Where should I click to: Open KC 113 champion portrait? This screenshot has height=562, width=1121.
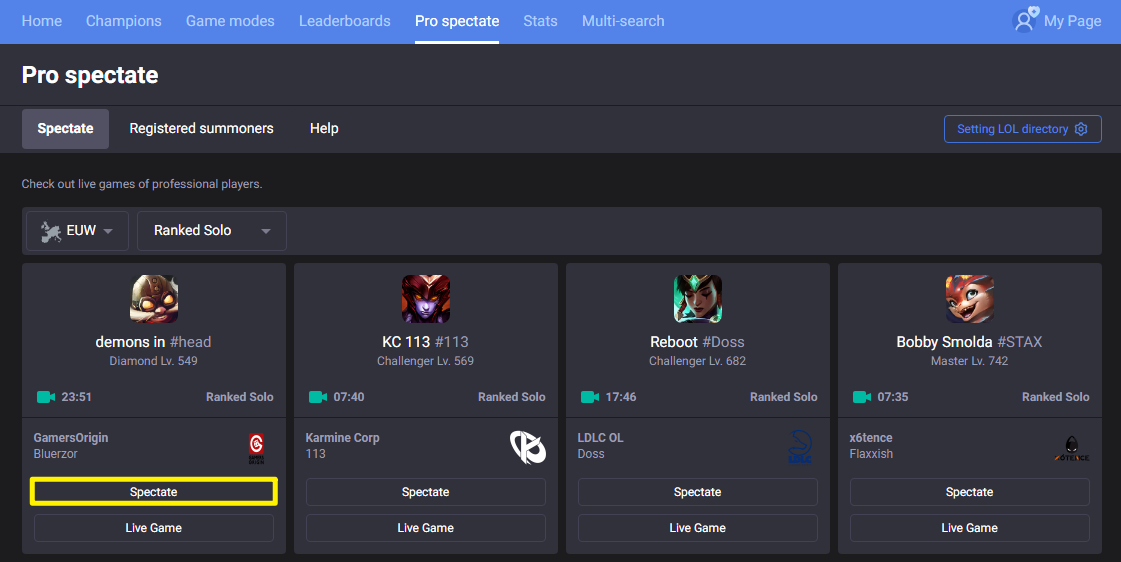click(x=426, y=299)
